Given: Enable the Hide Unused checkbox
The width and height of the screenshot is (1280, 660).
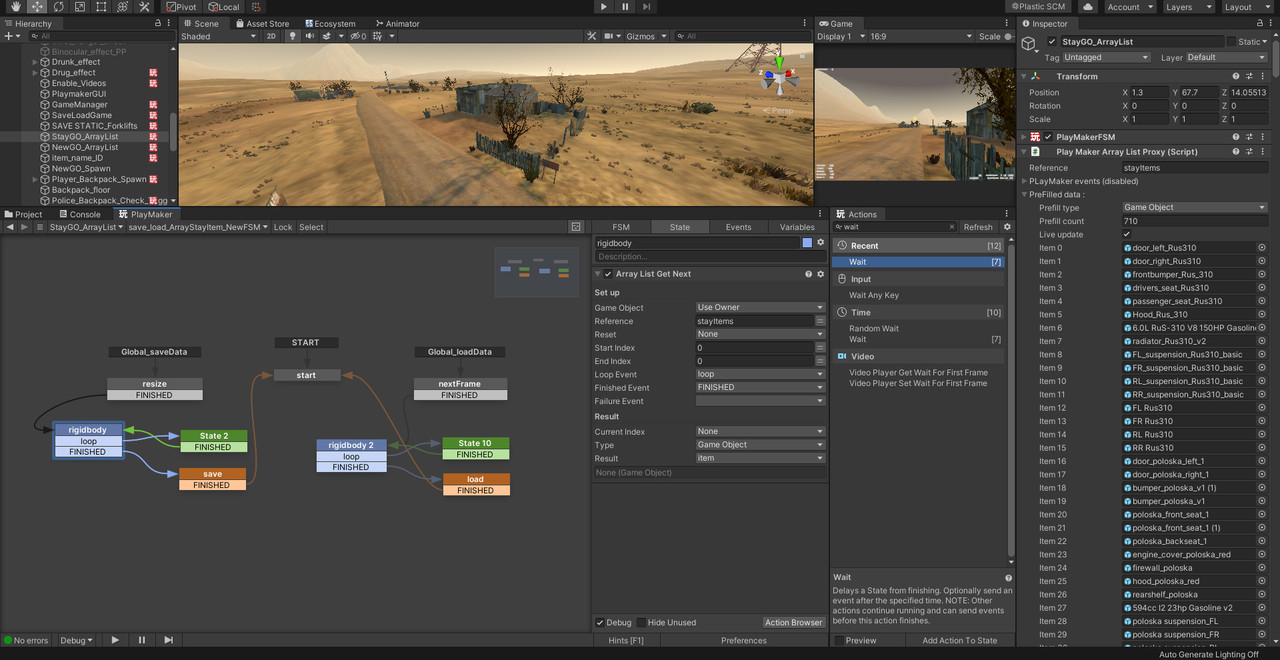Looking at the screenshot, I should (642, 622).
